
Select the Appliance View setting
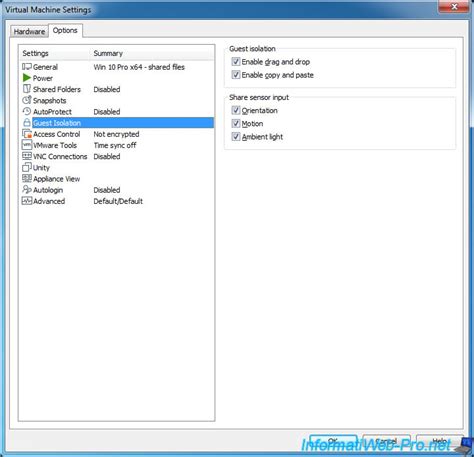coord(57,179)
